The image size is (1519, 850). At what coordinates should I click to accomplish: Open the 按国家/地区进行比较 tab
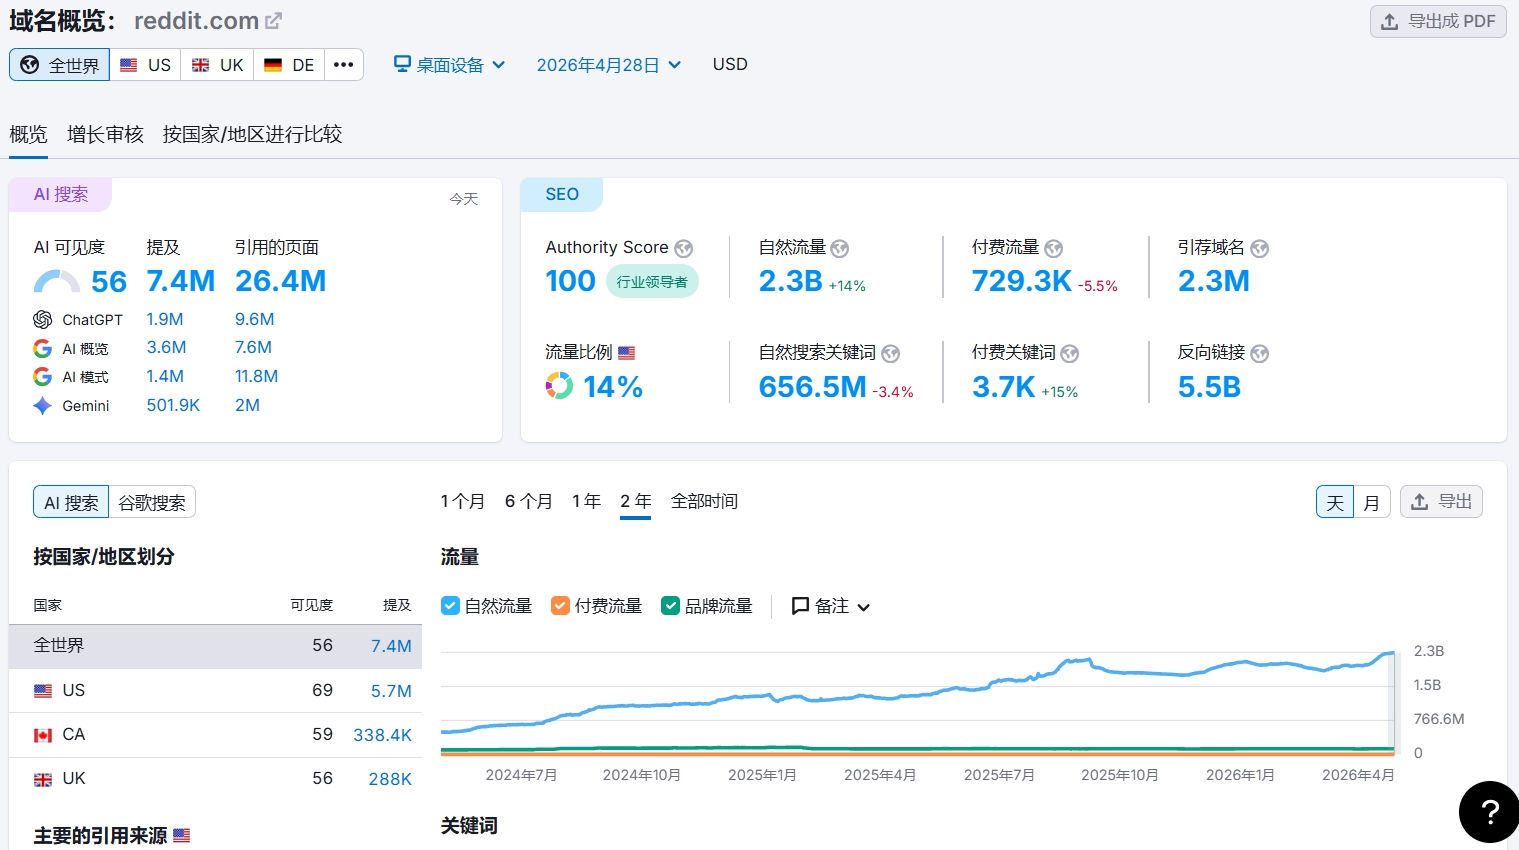(x=253, y=134)
